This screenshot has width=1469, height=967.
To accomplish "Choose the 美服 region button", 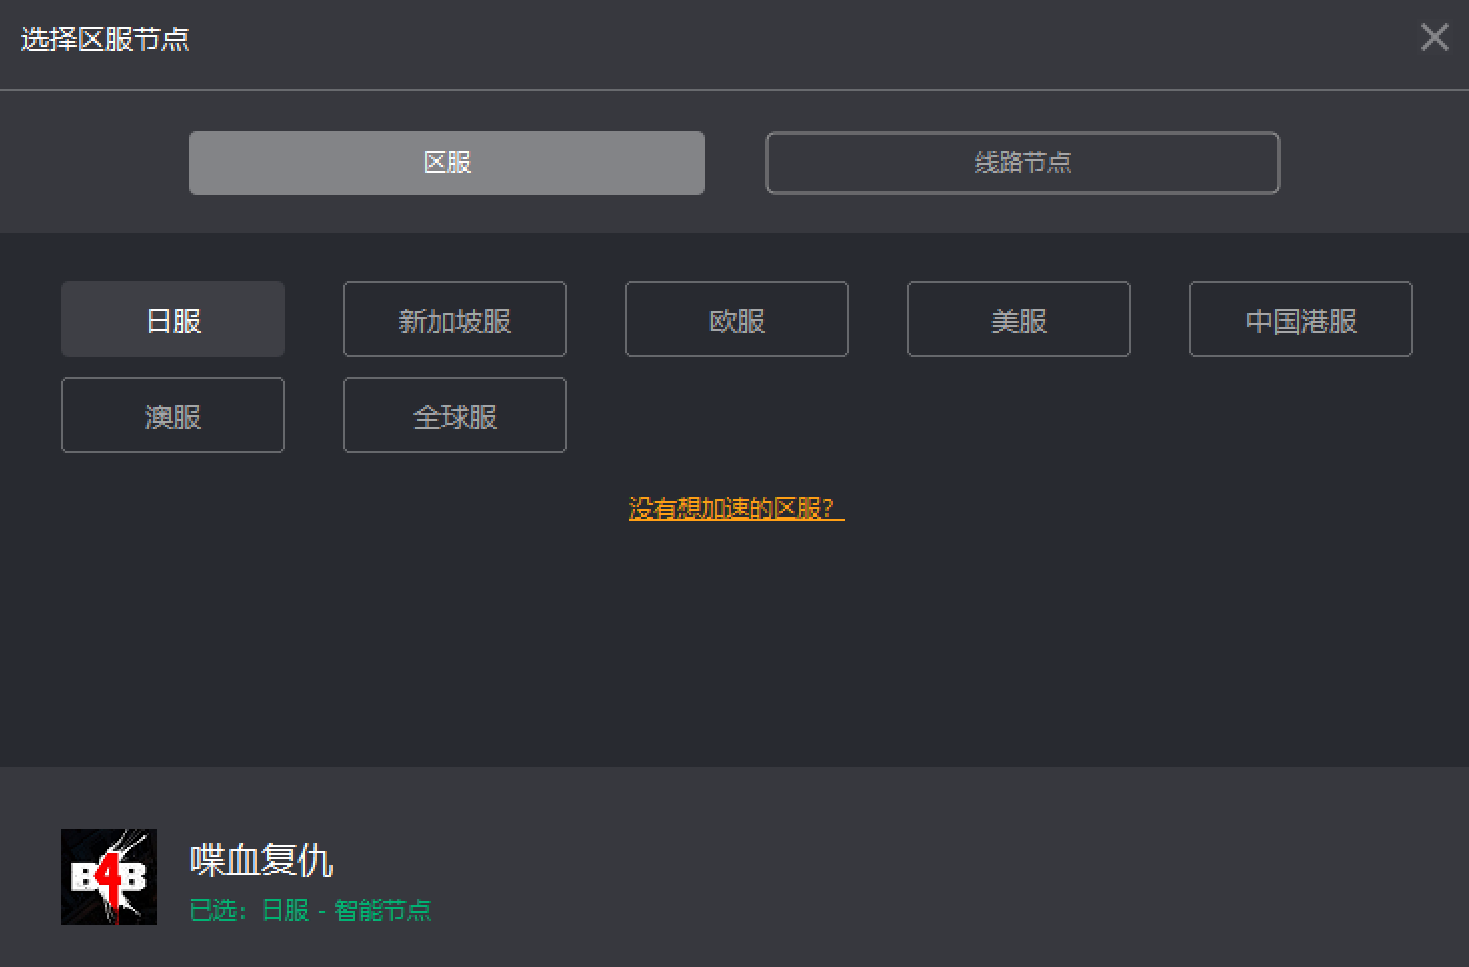I will pyautogui.click(x=1019, y=319).
